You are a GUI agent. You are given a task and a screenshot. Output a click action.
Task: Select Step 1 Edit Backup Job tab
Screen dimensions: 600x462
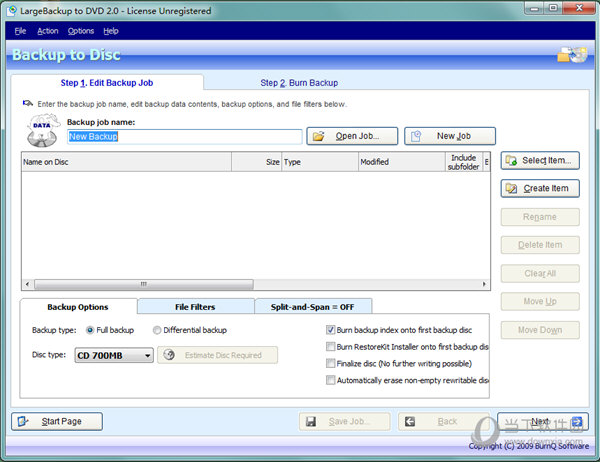(107, 83)
